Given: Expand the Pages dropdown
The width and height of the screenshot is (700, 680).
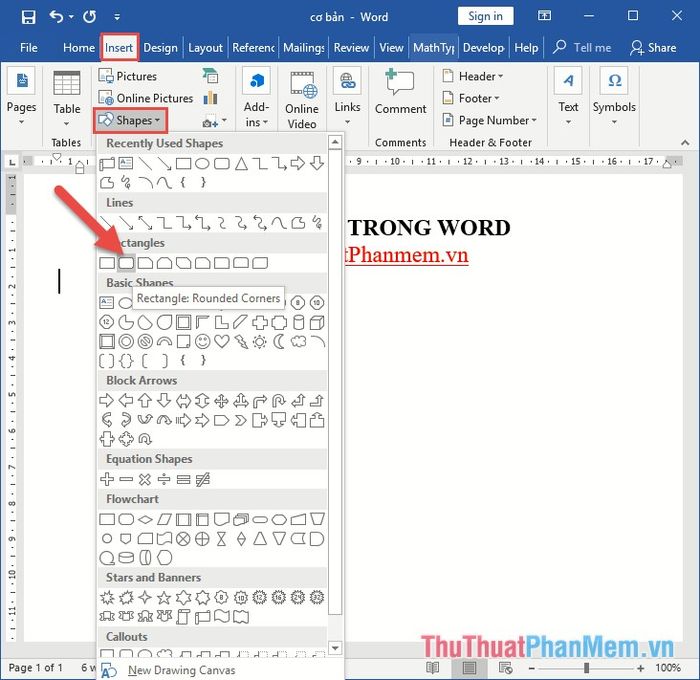Looking at the screenshot, I should tap(21, 96).
